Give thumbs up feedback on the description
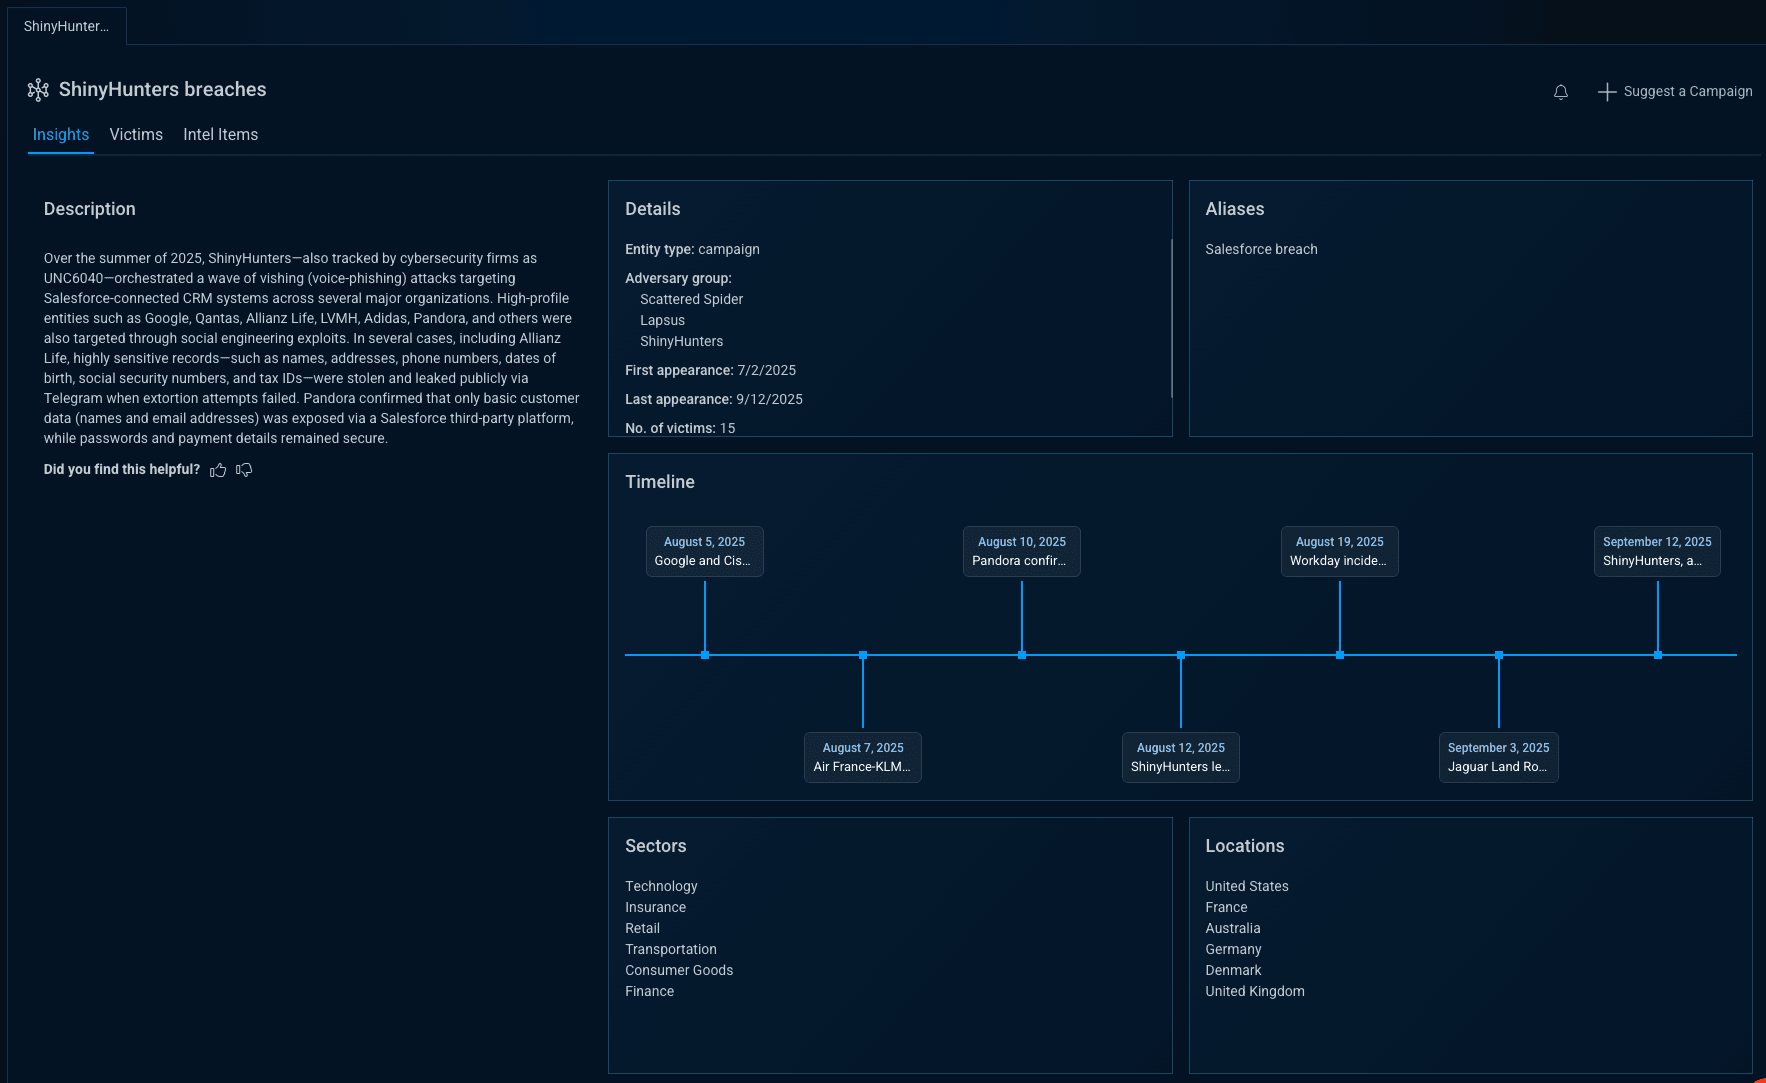 (x=218, y=470)
